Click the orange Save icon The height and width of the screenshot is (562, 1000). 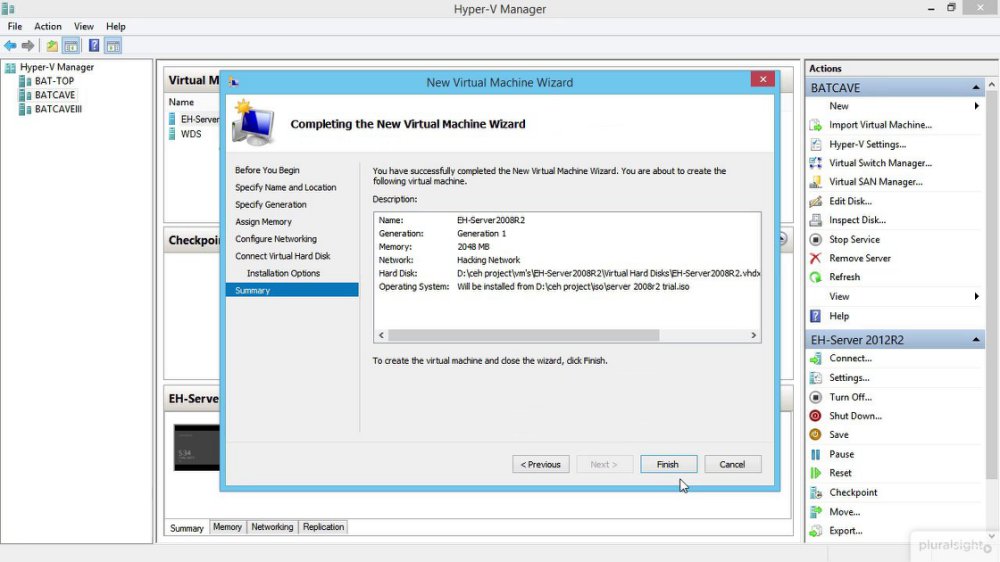coord(816,434)
